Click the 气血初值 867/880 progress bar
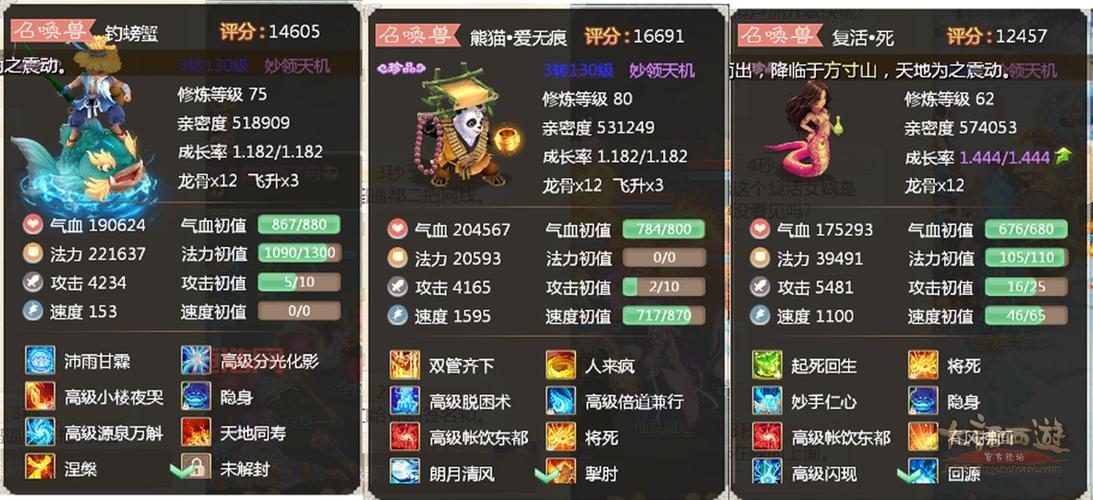This screenshot has width=1093, height=500. click(299, 225)
